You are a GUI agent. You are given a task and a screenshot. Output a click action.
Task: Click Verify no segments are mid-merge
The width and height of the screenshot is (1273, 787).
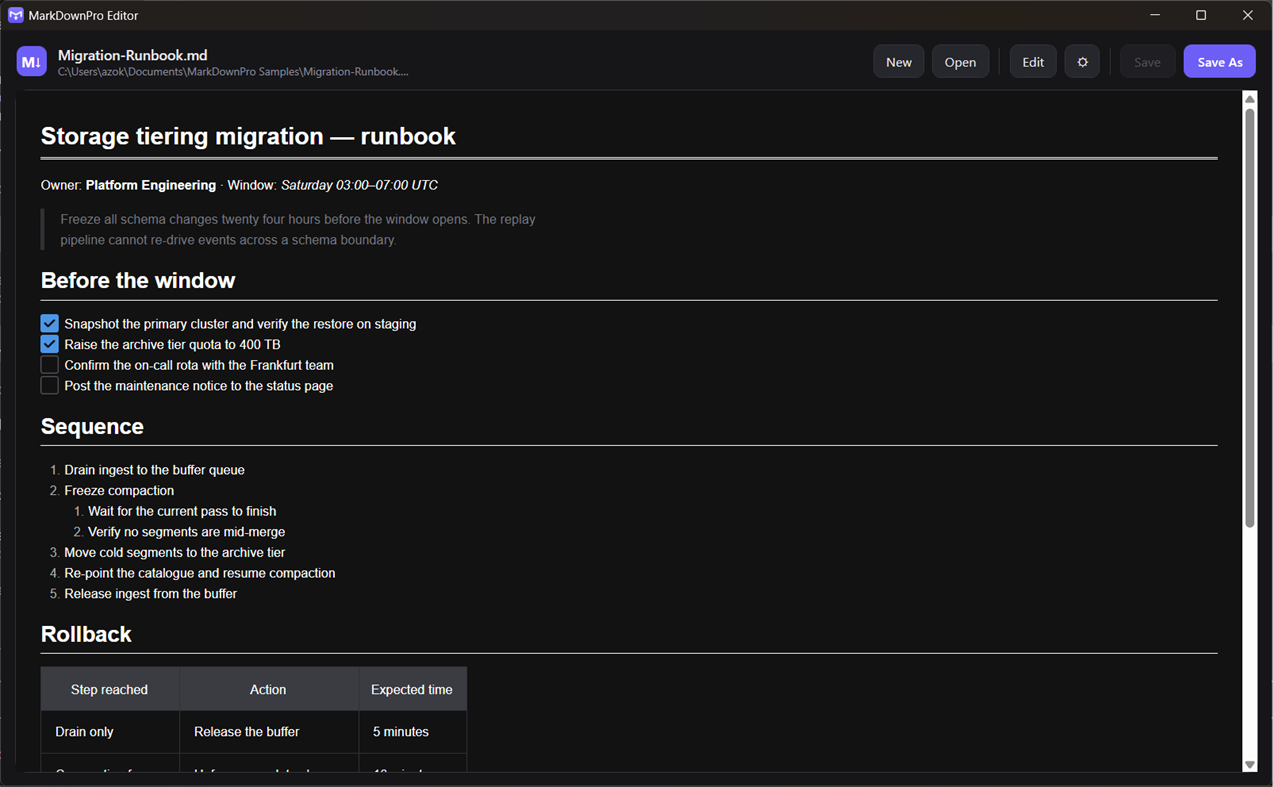186,532
